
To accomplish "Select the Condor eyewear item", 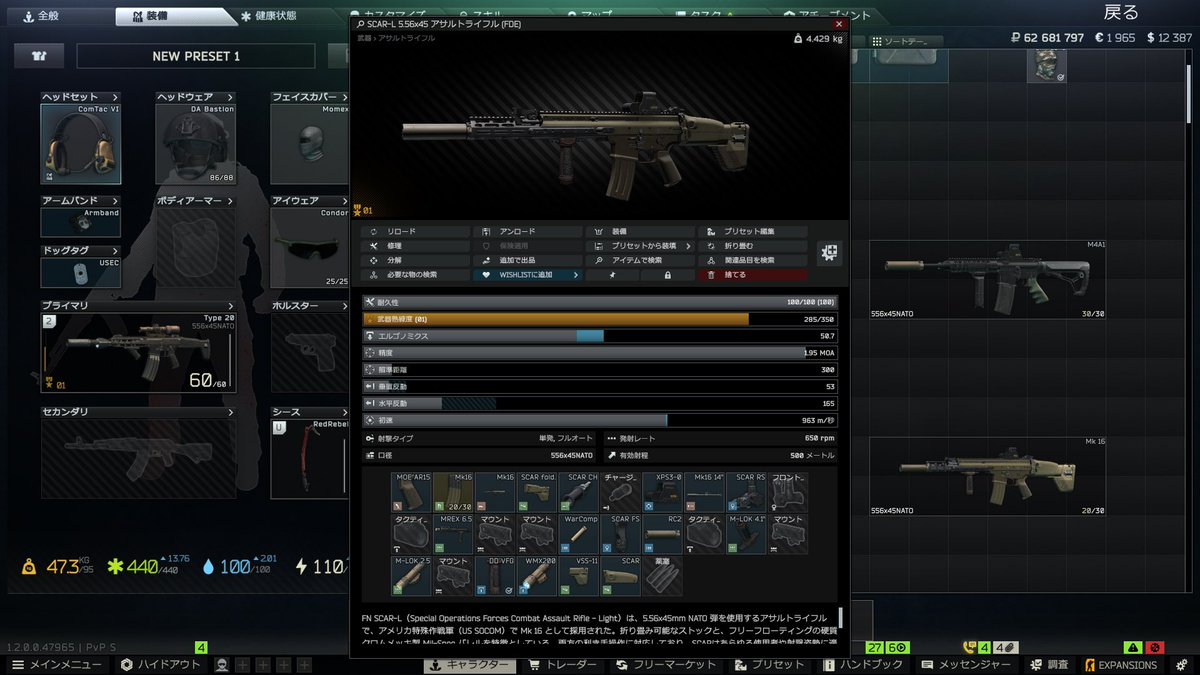I will 311,247.
